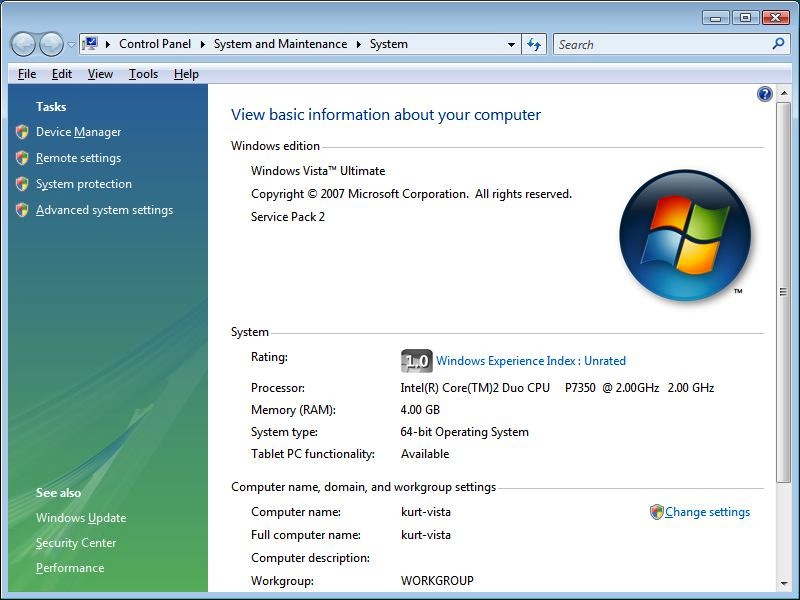Click the Windows Vista logo orb
The width and height of the screenshot is (800, 600).
click(x=685, y=235)
